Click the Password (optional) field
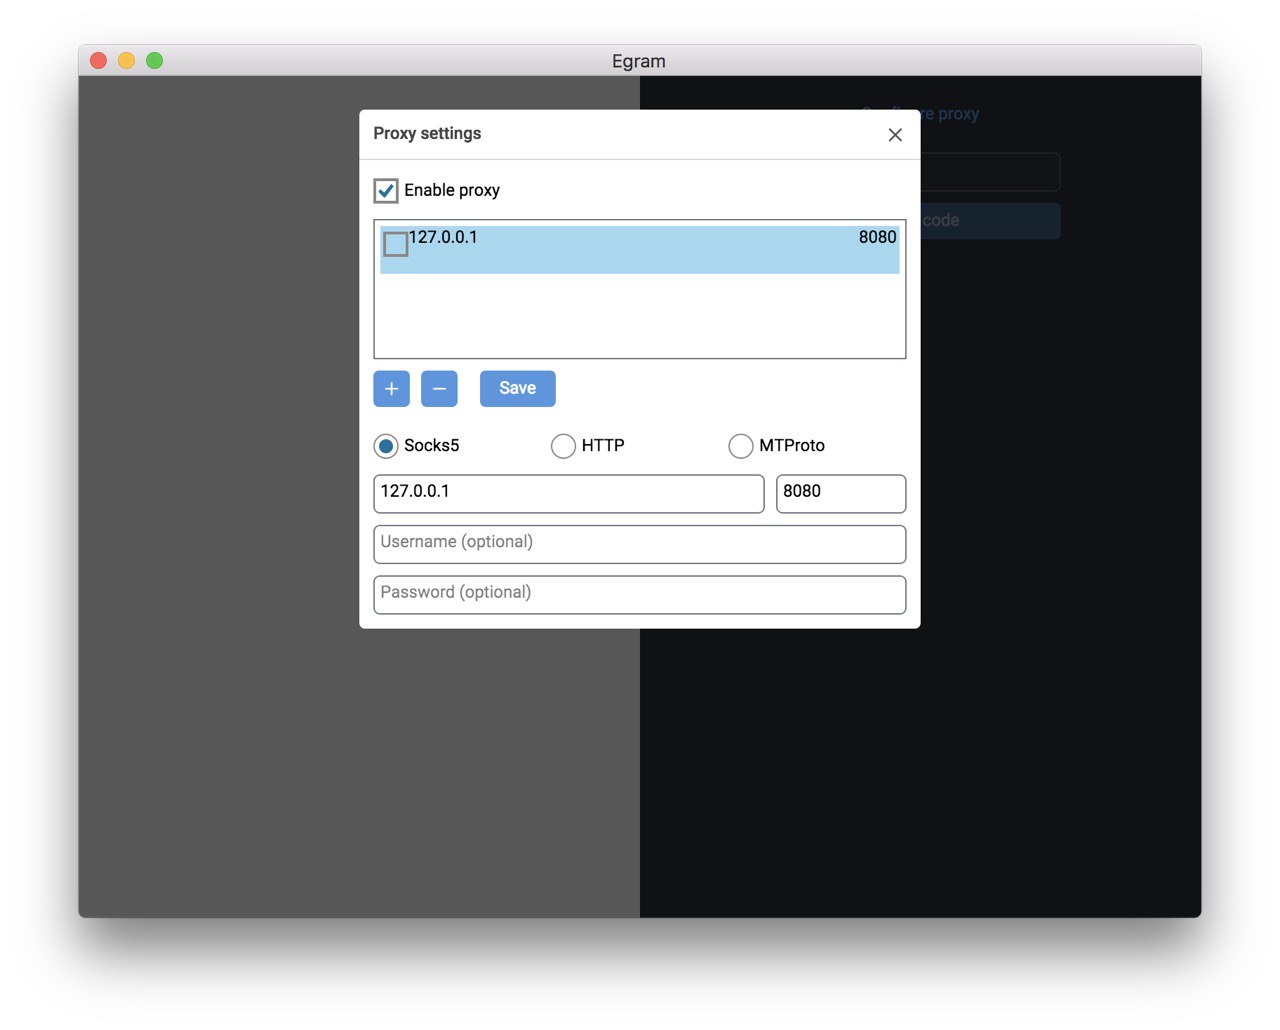This screenshot has width=1280, height=1030. pyautogui.click(x=640, y=595)
